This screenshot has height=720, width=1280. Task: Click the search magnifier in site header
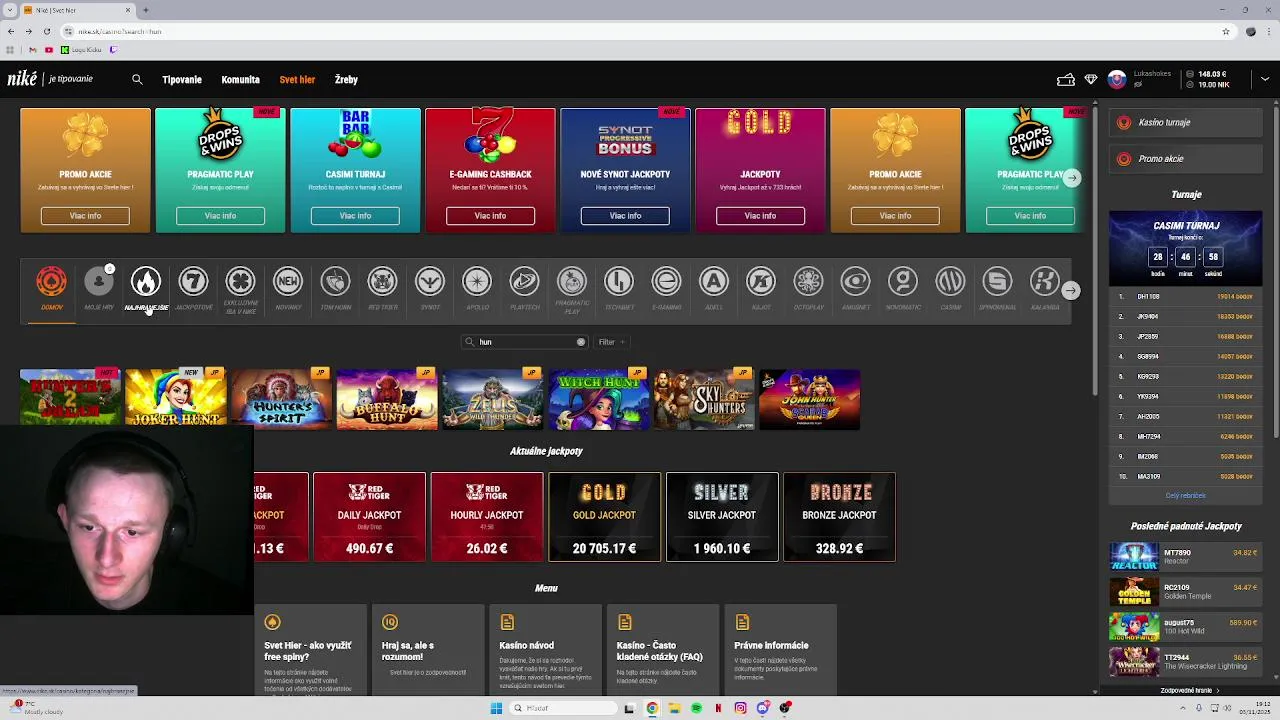tap(137, 79)
